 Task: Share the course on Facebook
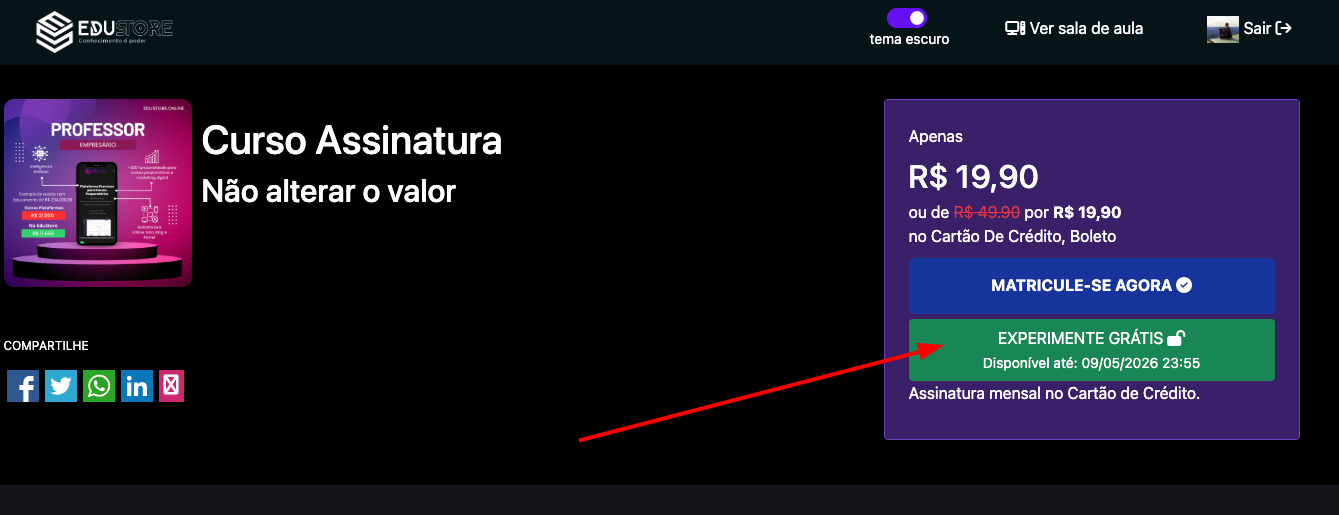(23, 386)
